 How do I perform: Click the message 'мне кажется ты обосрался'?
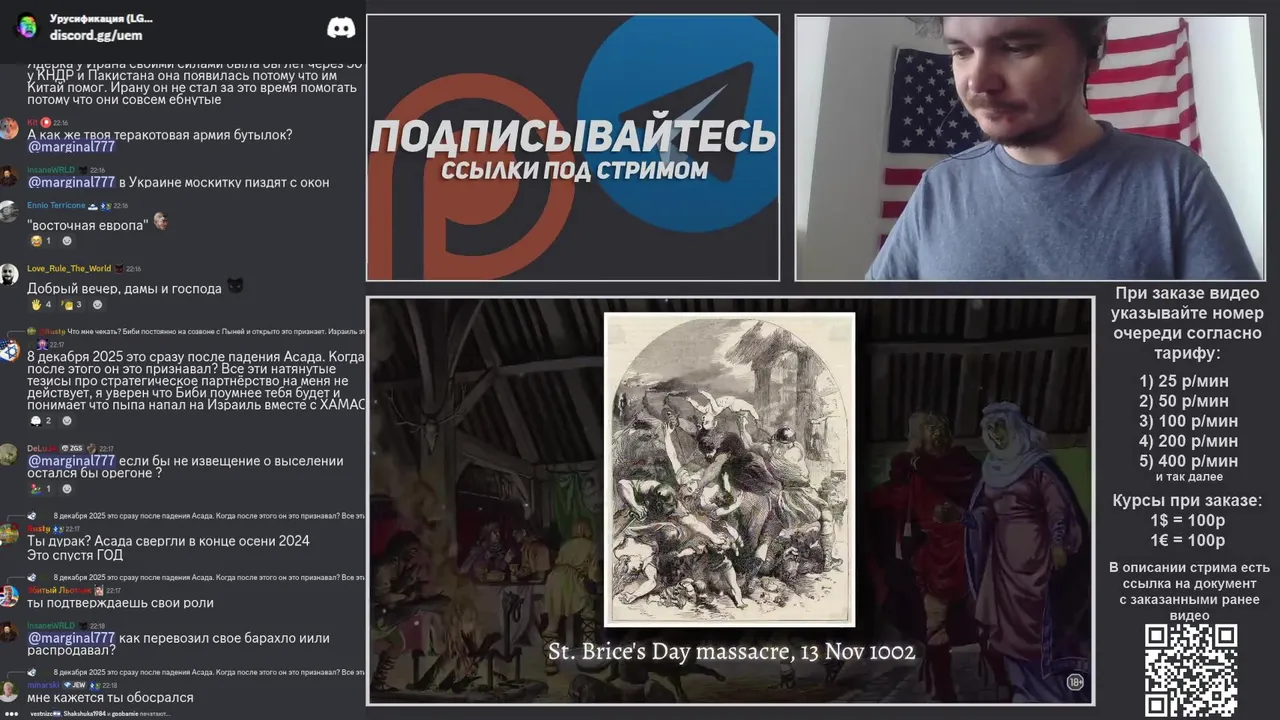click(110, 698)
